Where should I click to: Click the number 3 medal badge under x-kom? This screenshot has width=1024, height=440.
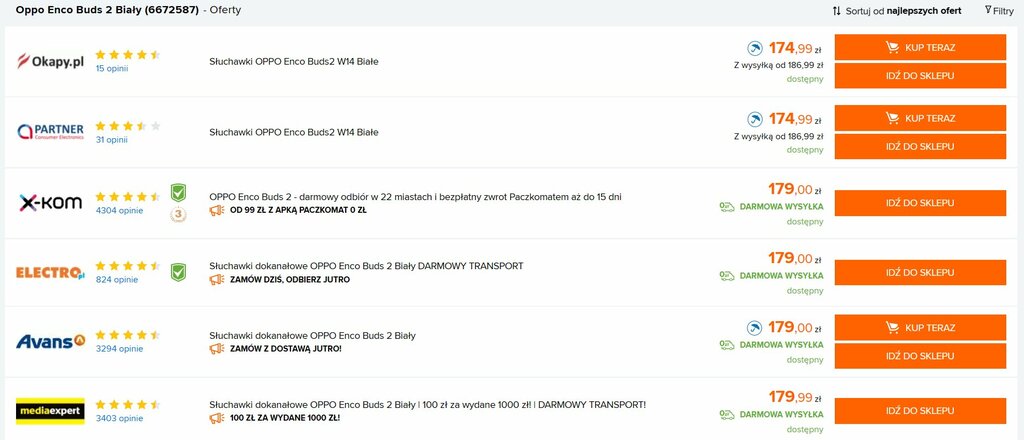178,215
